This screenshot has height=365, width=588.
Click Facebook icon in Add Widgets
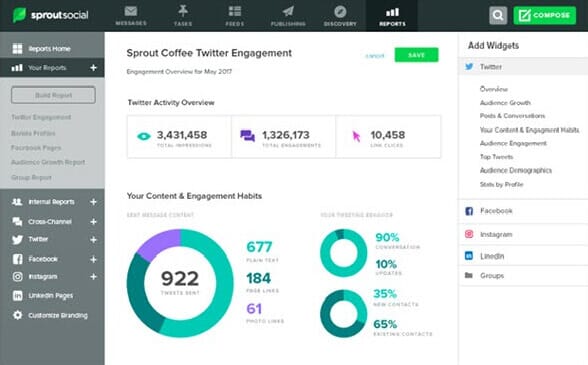(x=469, y=211)
